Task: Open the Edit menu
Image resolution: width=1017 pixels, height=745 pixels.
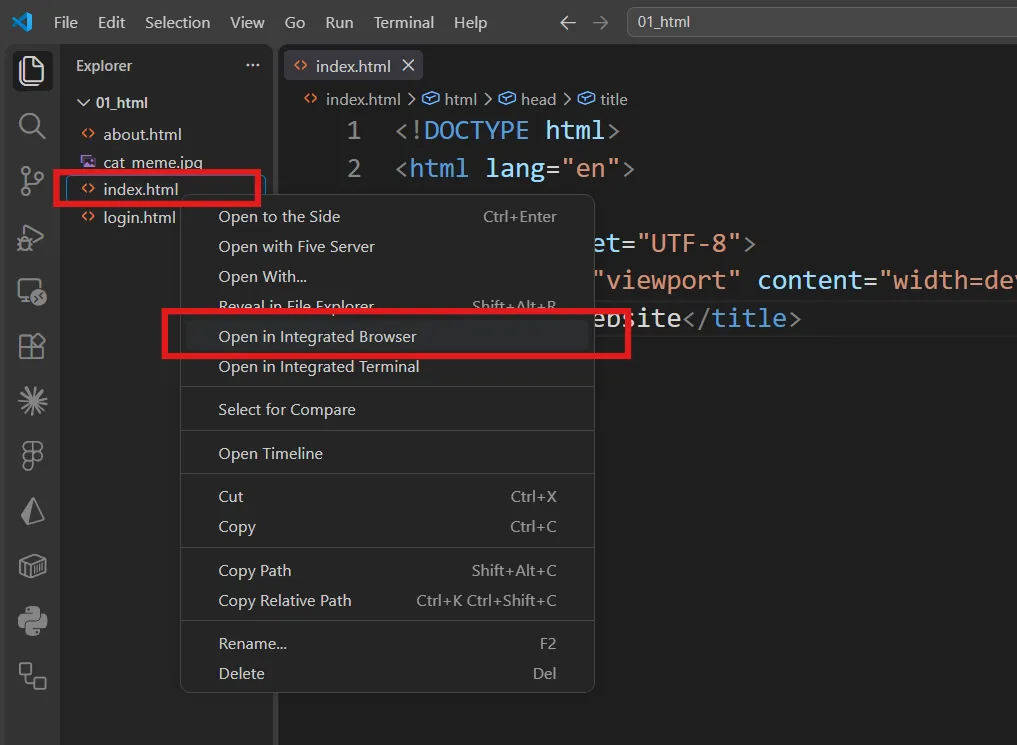Action: (x=112, y=23)
